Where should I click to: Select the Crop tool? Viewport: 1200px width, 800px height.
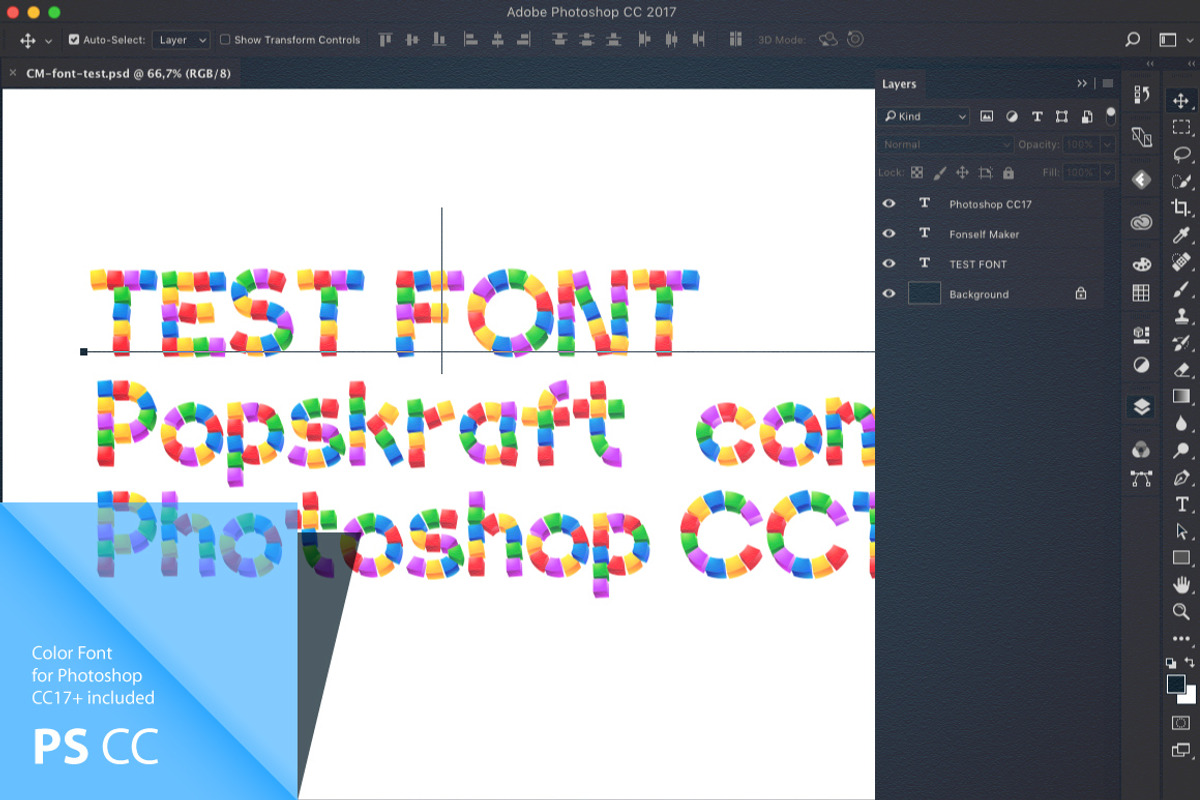(x=1181, y=208)
